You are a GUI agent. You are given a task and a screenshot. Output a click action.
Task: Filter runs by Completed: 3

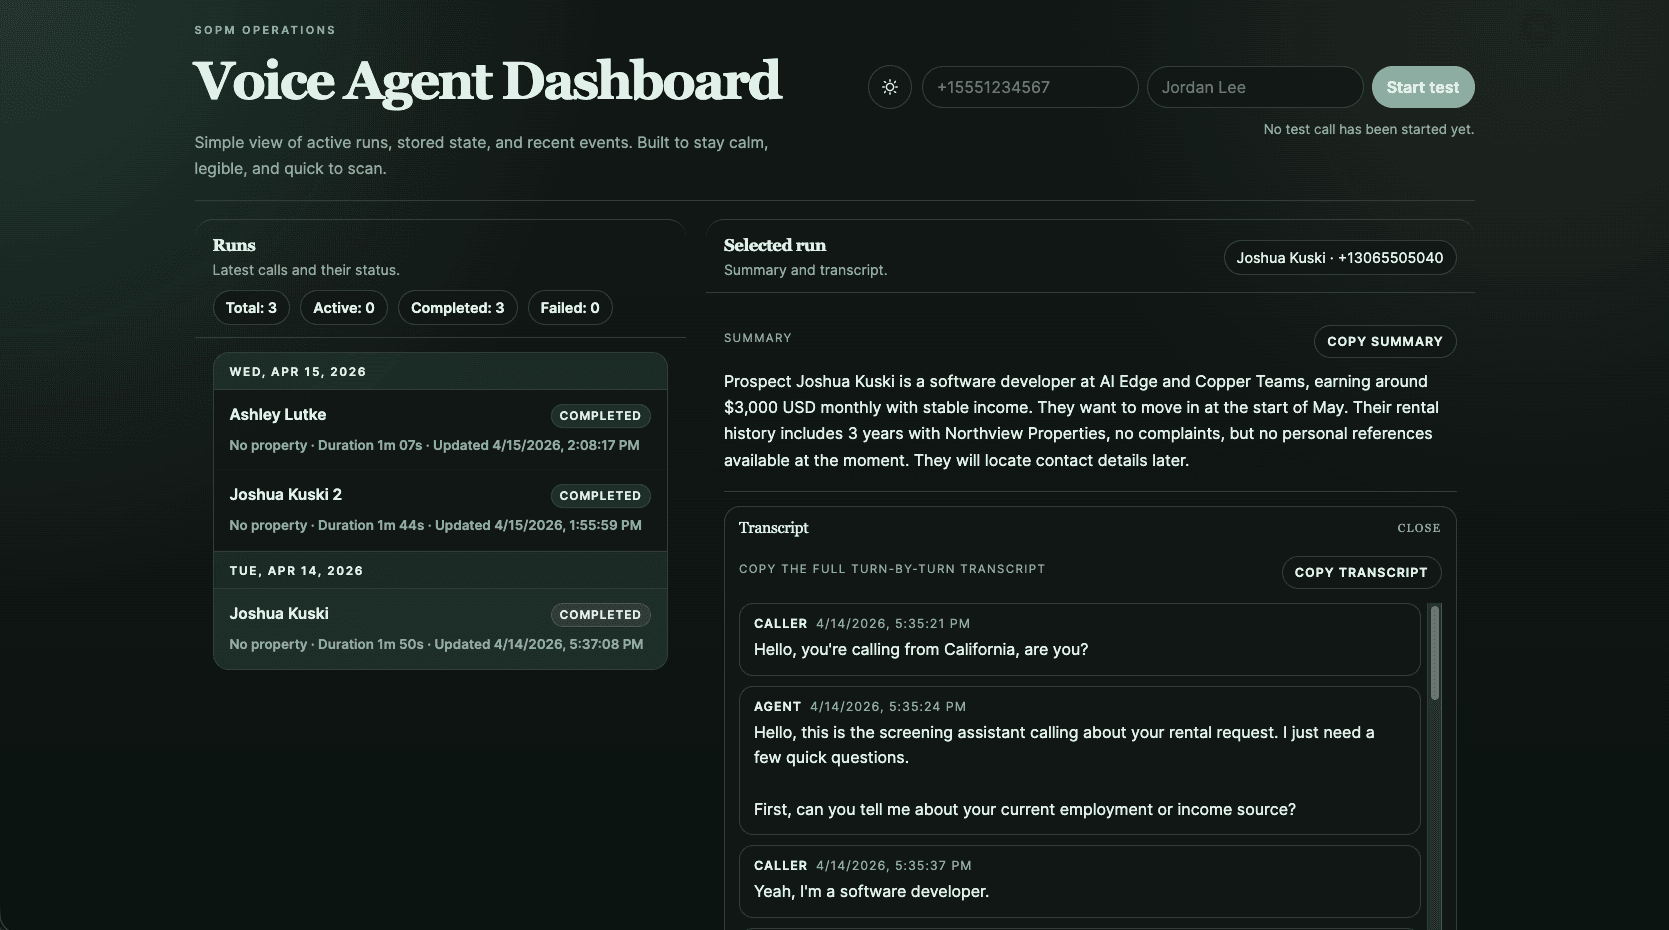pyautogui.click(x=457, y=307)
